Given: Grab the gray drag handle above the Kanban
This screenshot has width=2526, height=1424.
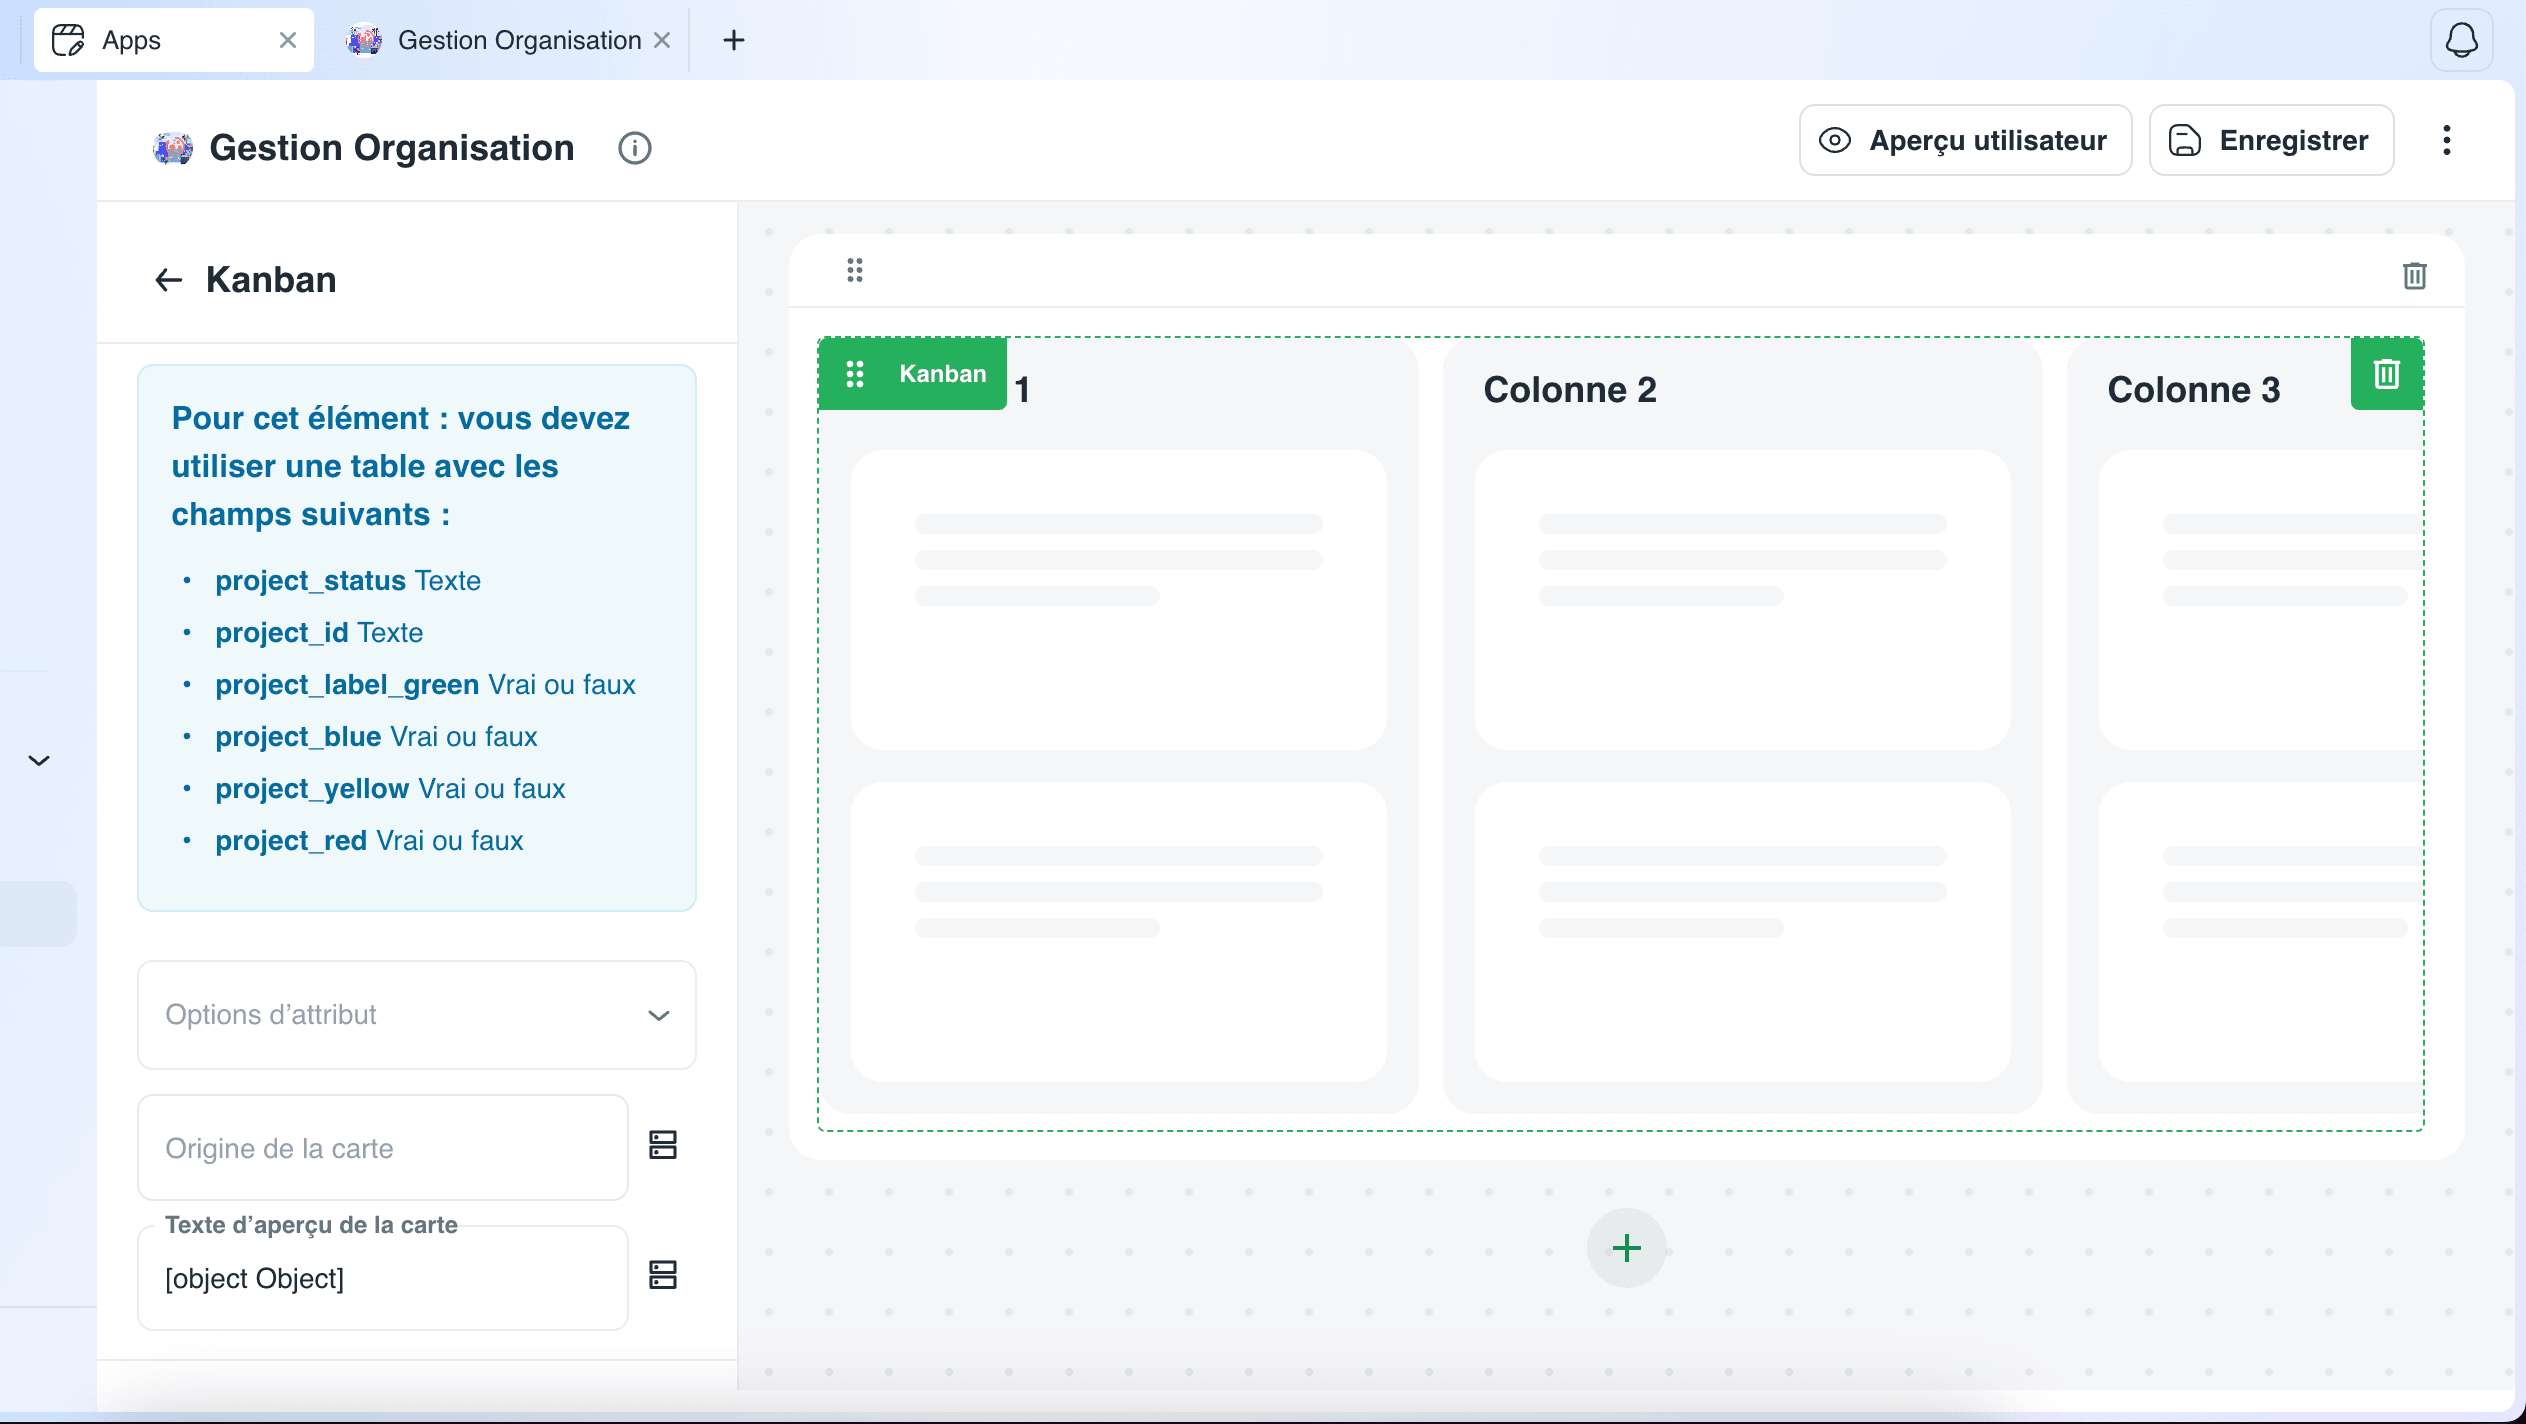Looking at the screenshot, I should pyautogui.click(x=854, y=270).
